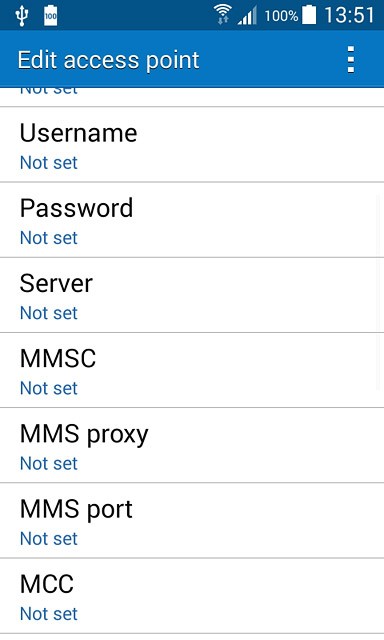This screenshot has height=640, width=384.
Task: Open the three-dot overflow menu
Action: tap(351, 60)
